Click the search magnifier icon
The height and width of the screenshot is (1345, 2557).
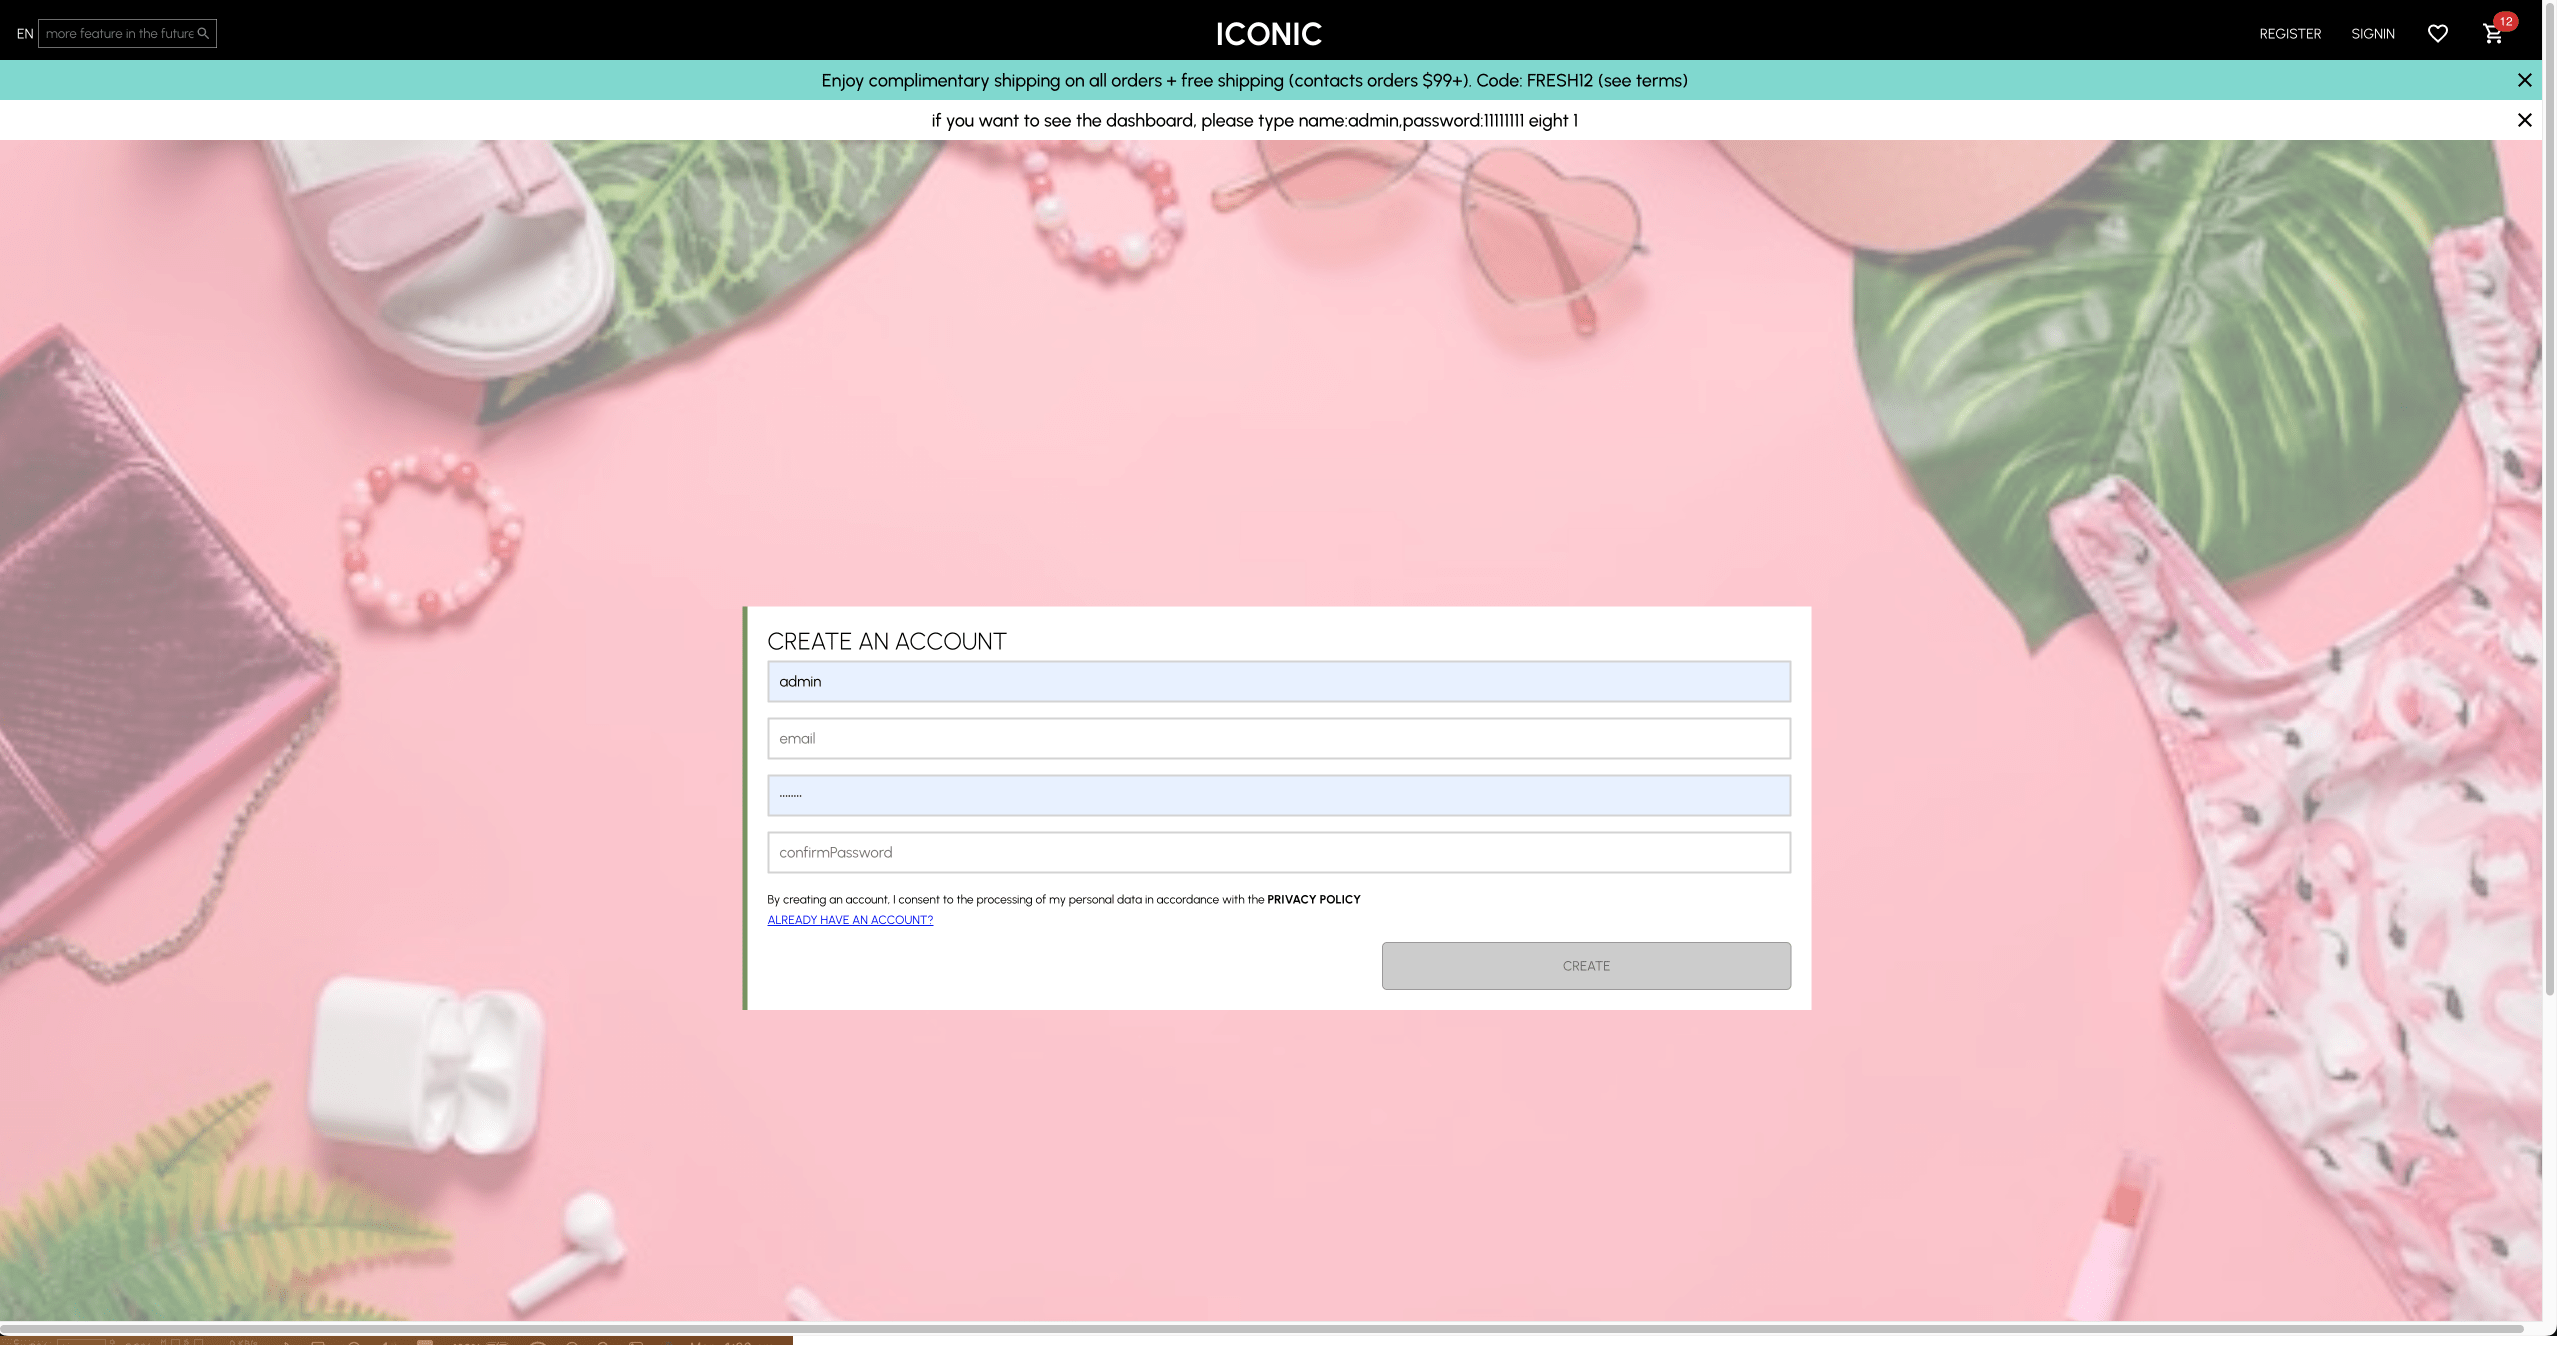coord(203,33)
